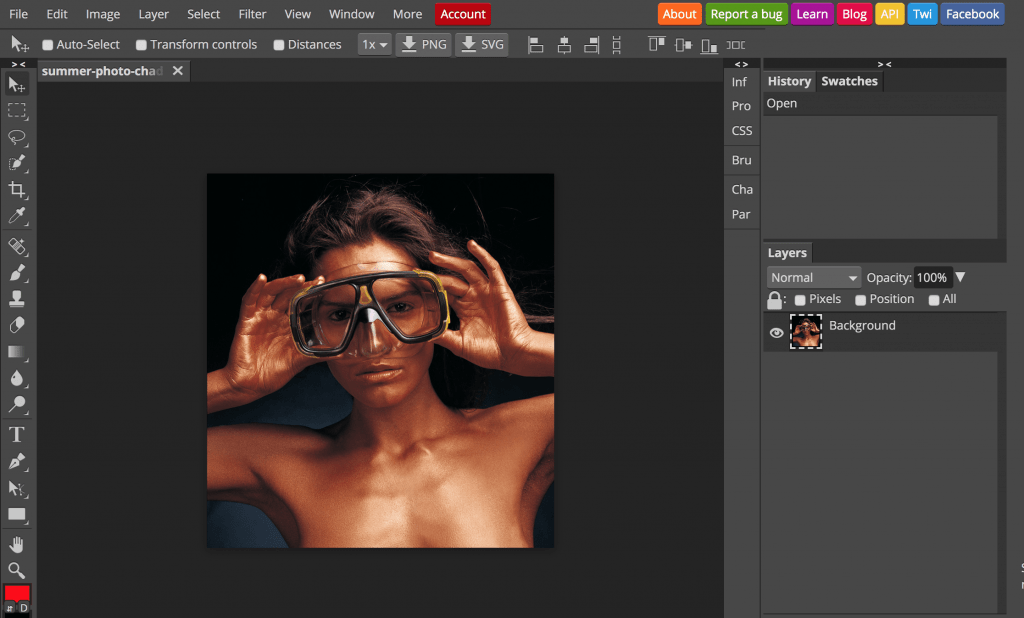Viewport: 1024px width, 618px height.
Task: Switch to the Swatches tab
Action: (849, 81)
